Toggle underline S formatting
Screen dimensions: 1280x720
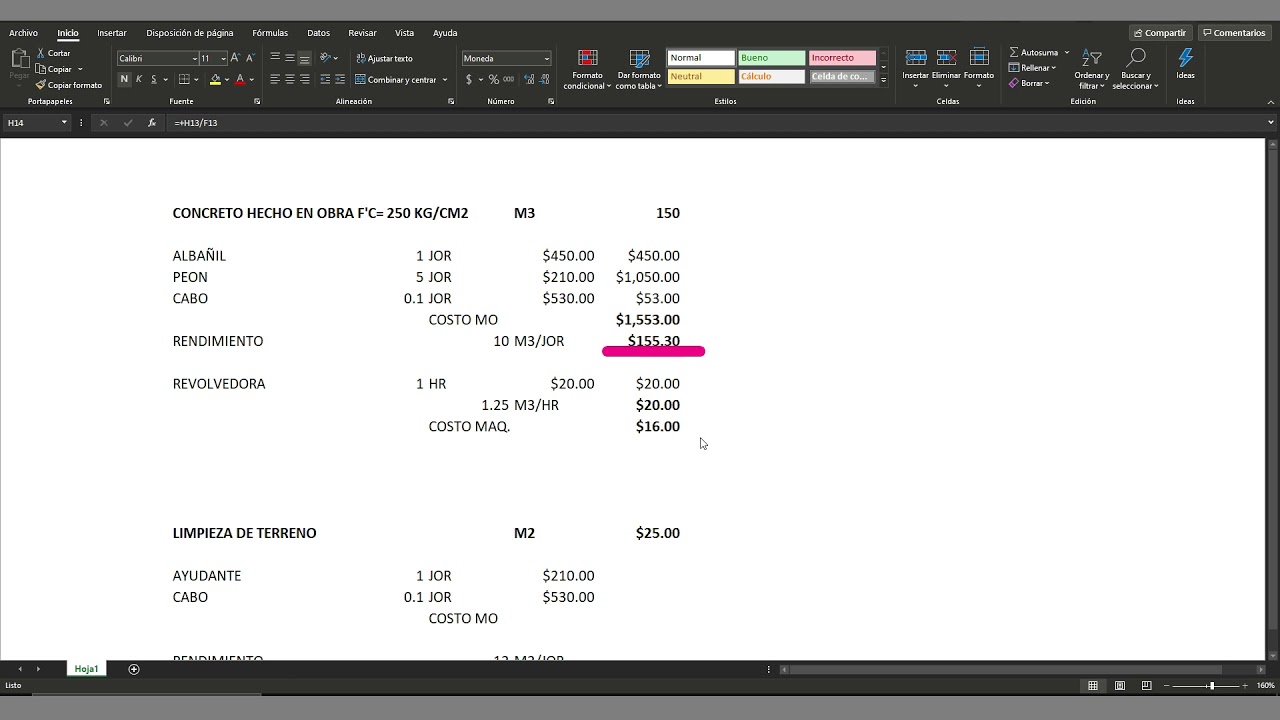[153, 79]
